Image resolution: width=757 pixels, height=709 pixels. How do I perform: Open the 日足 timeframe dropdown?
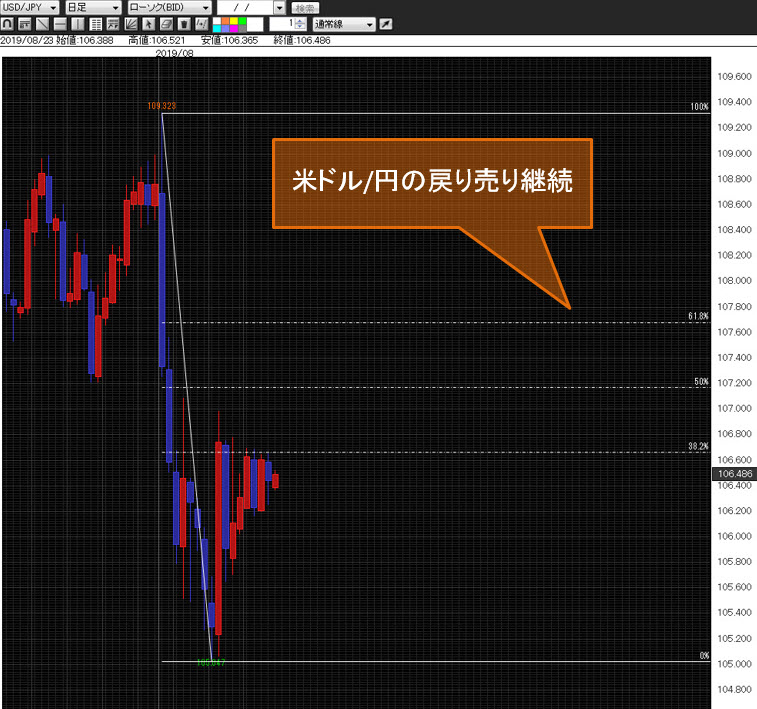coord(93,8)
